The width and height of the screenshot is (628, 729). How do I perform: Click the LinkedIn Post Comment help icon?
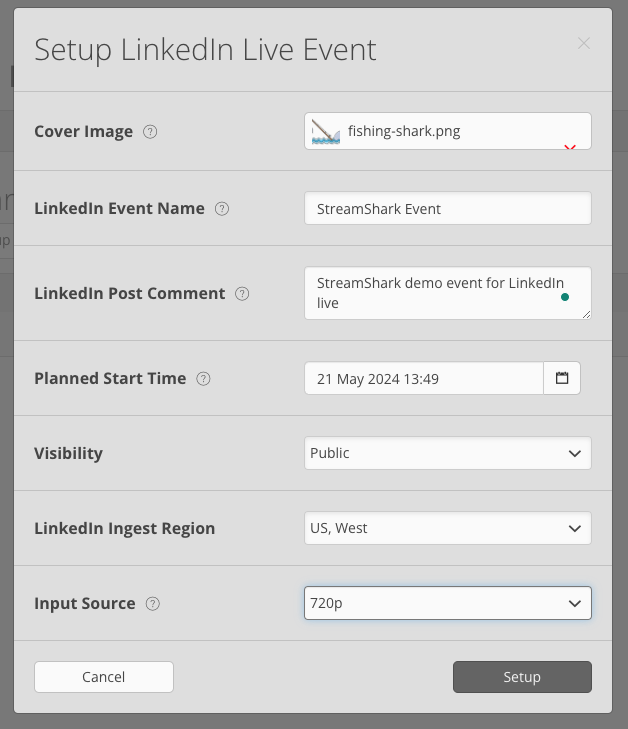pyautogui.click(x=242, y=294)
